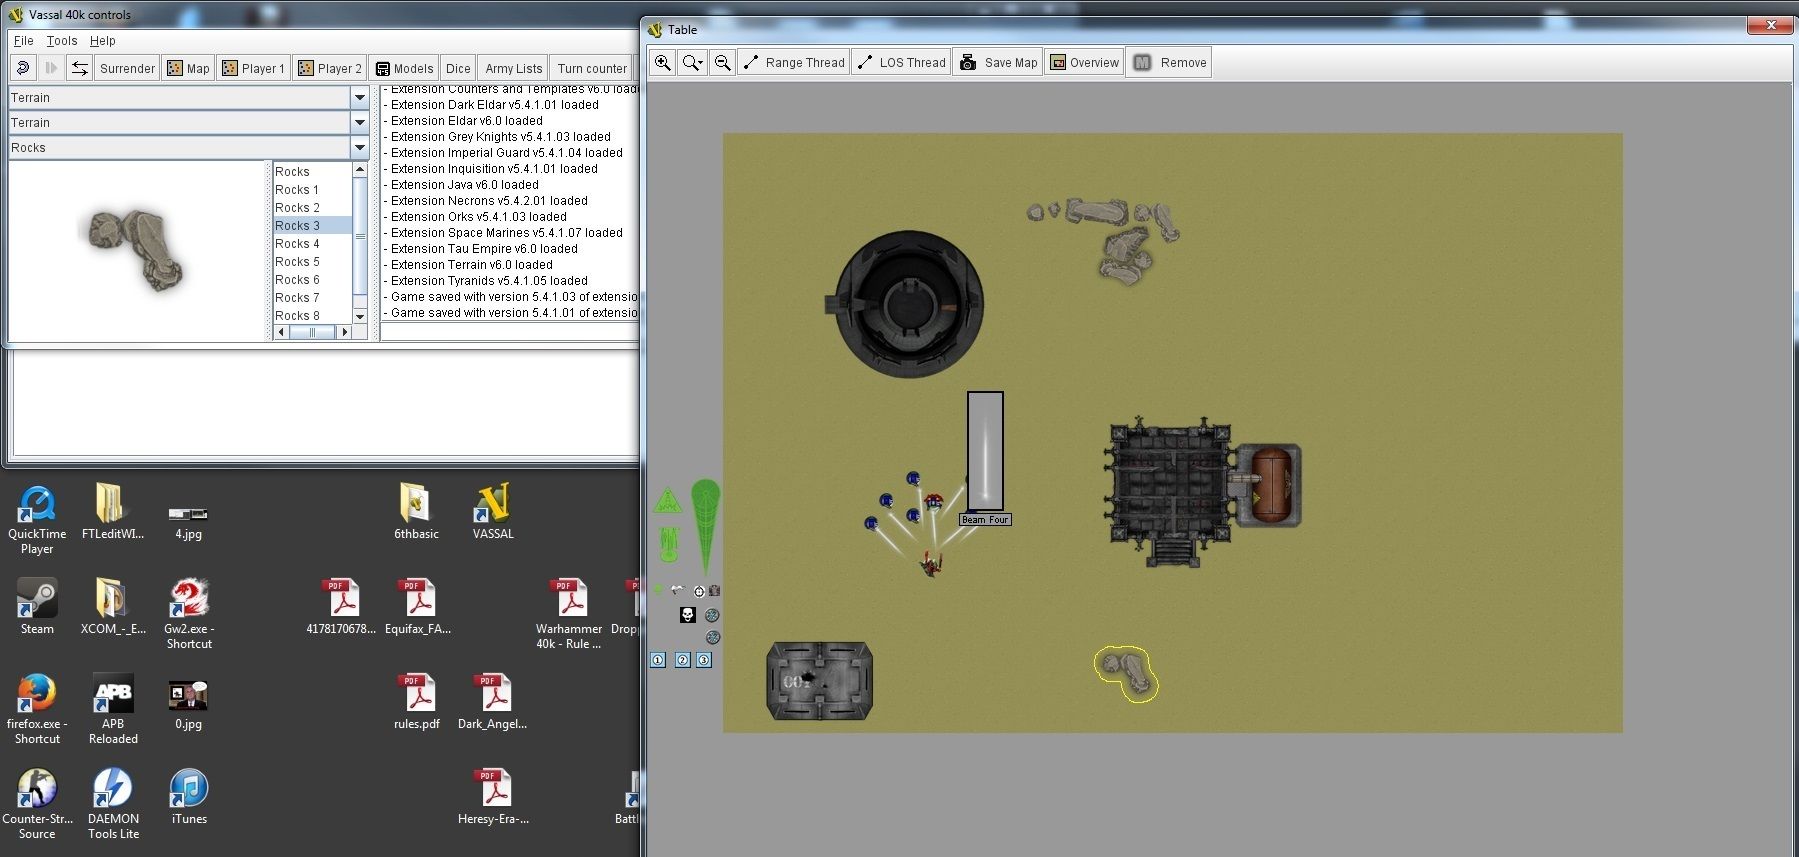Click the Zoom in magnifier on Table toolbar
1799x857 pixels.
point(662,62)
